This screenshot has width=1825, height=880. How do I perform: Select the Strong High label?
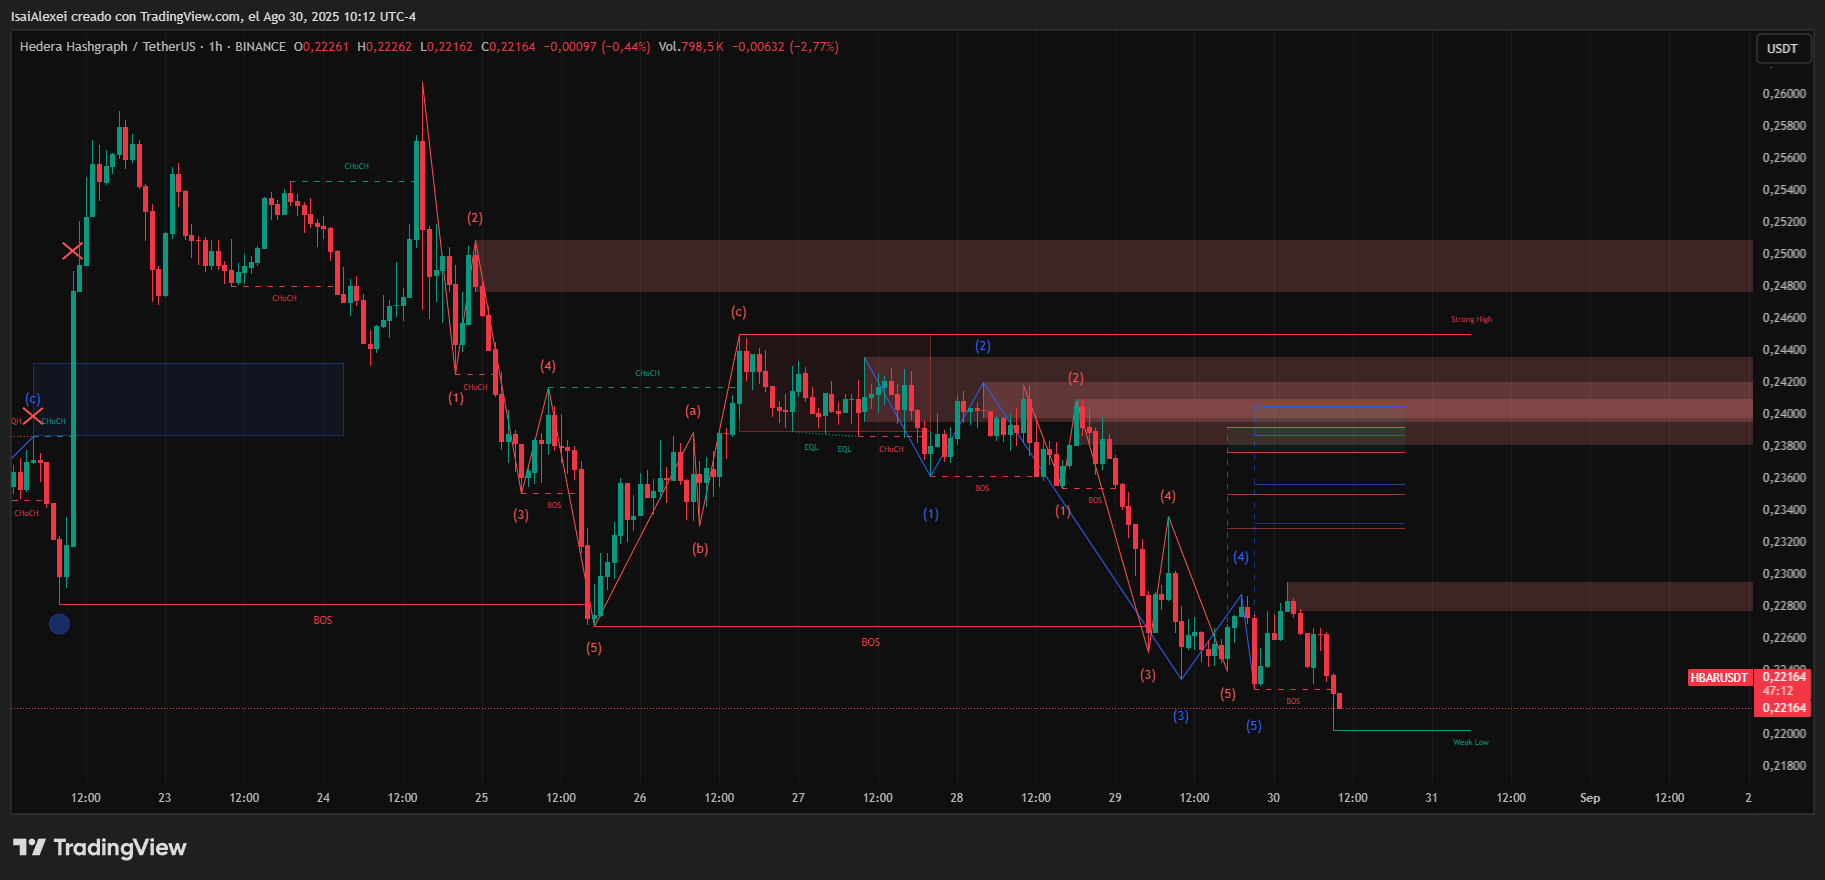pos(1471,320)
